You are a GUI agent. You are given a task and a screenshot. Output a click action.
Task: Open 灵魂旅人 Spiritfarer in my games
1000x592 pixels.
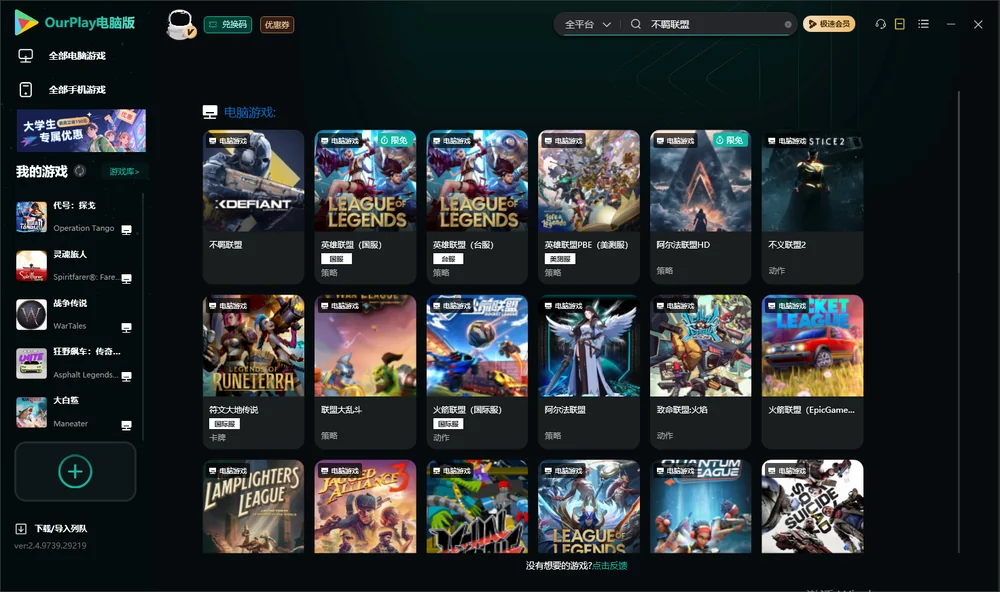pyautogui.click(x=73, y=265)
